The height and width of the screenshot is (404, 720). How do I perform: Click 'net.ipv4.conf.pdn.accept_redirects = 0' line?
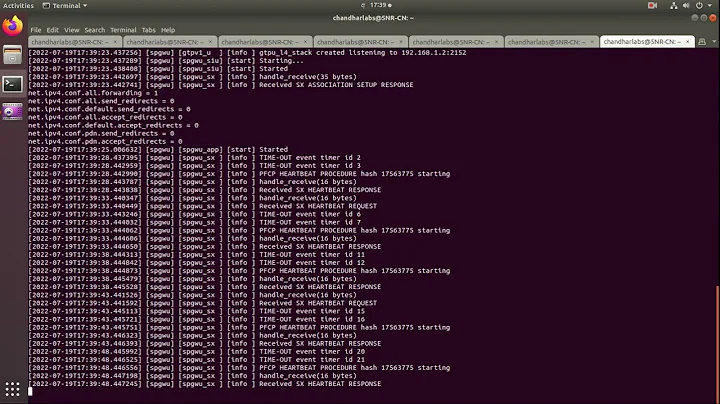click(x=105, y=141)
